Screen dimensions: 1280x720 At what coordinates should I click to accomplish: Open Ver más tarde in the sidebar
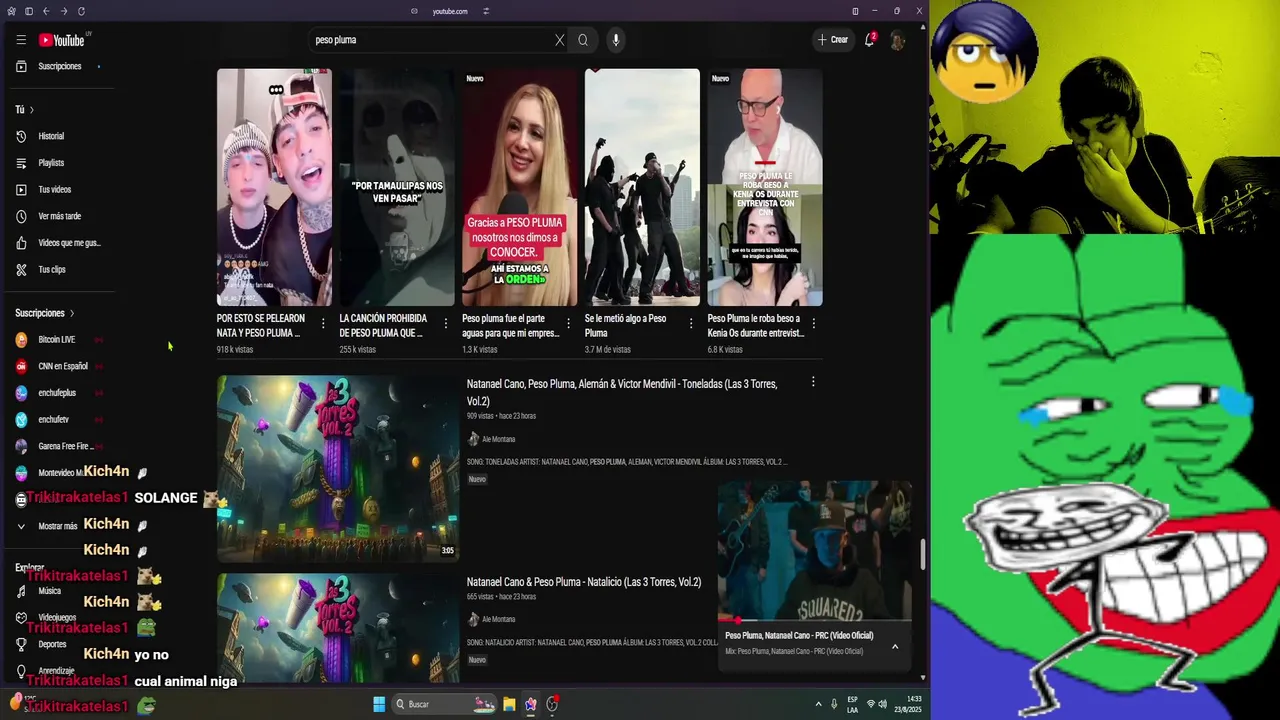pos(58,216)
